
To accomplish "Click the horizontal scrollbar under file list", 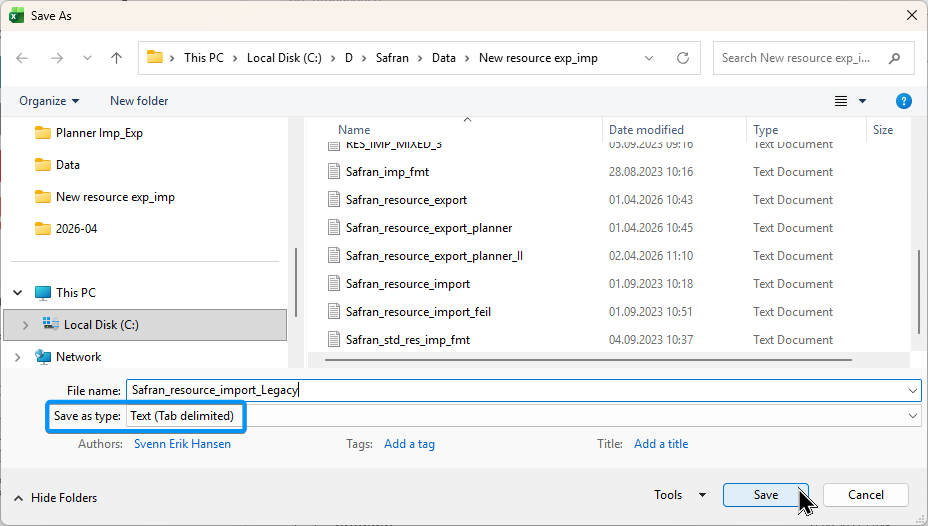I will coord(580,359).
